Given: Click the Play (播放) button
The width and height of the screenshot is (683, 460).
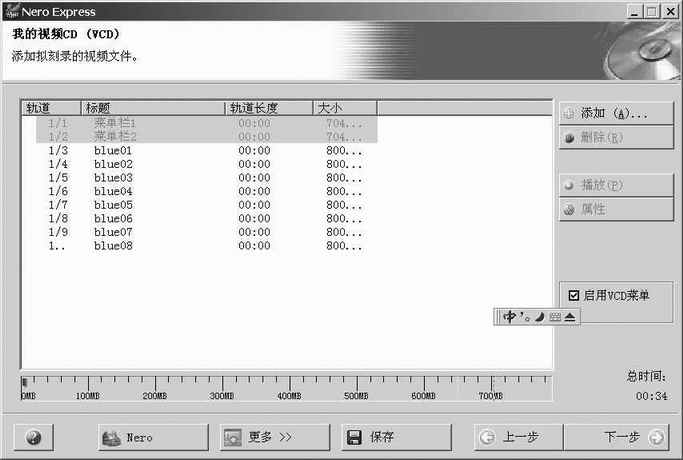Looking at the screenshot, I should (616, 186).
